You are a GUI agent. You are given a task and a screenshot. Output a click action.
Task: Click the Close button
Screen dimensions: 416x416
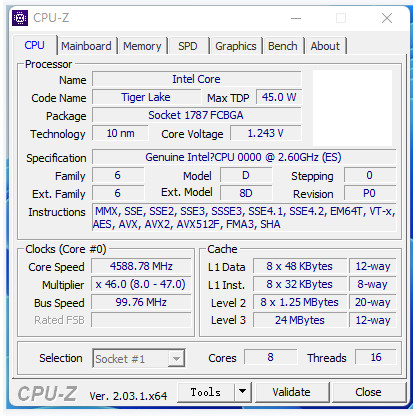(368, 392)
